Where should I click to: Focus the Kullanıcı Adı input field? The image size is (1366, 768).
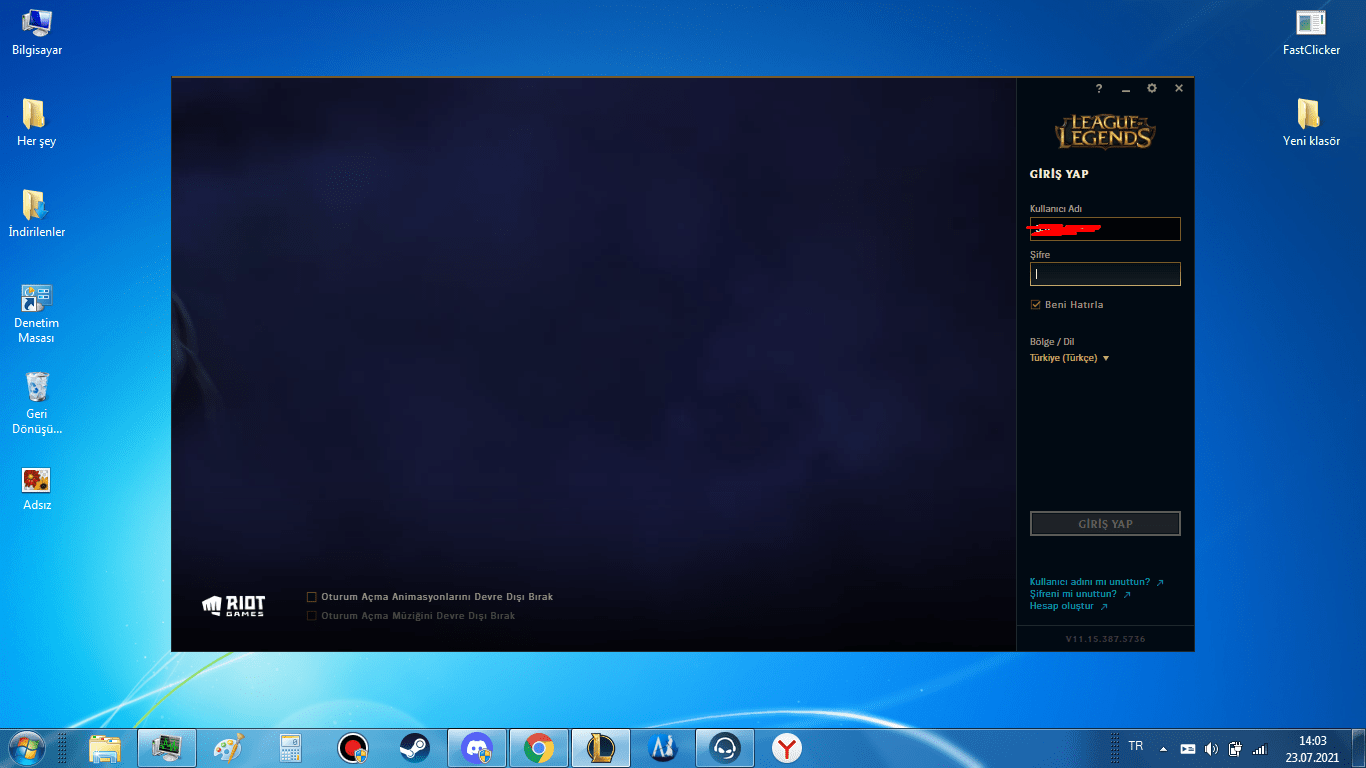(1105, 229)
